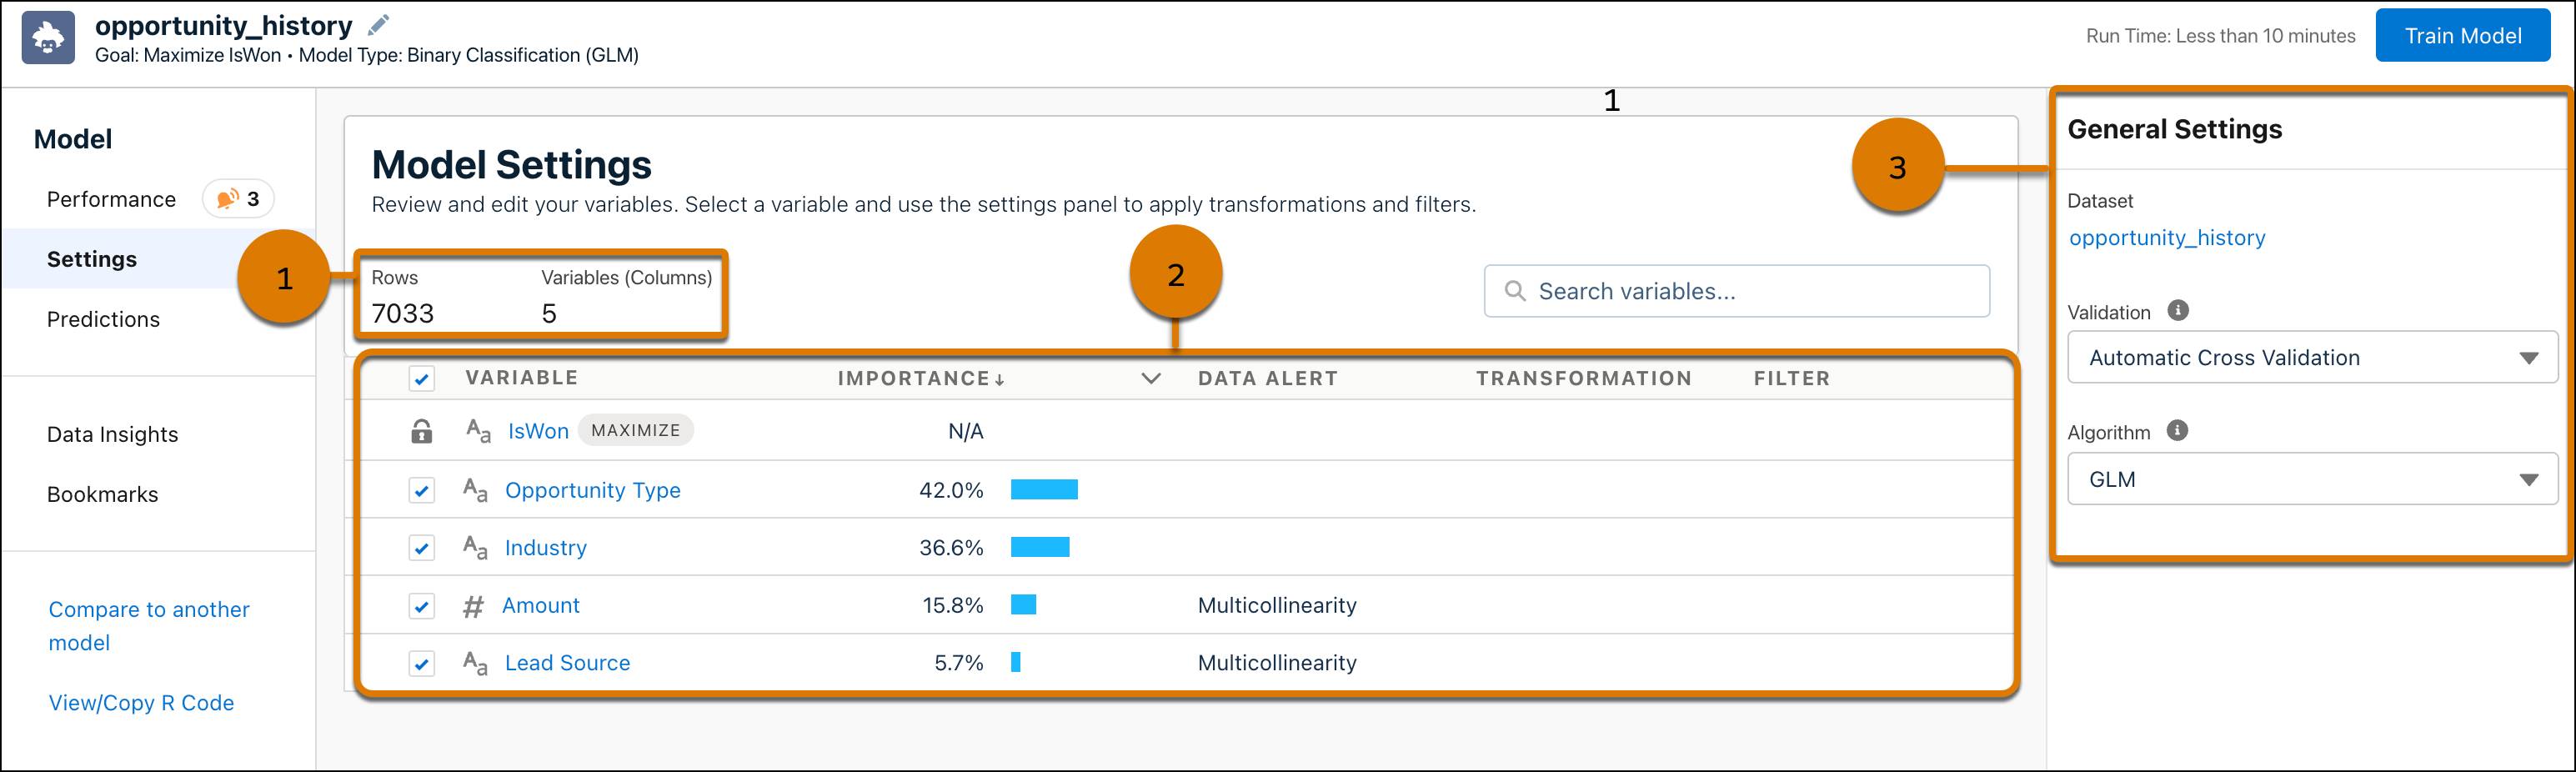Image resolution: width=2576 pixels, height=772 pixels.
Task: Open the Algorithm GLM dropdown
Action: coord(2312,480)
